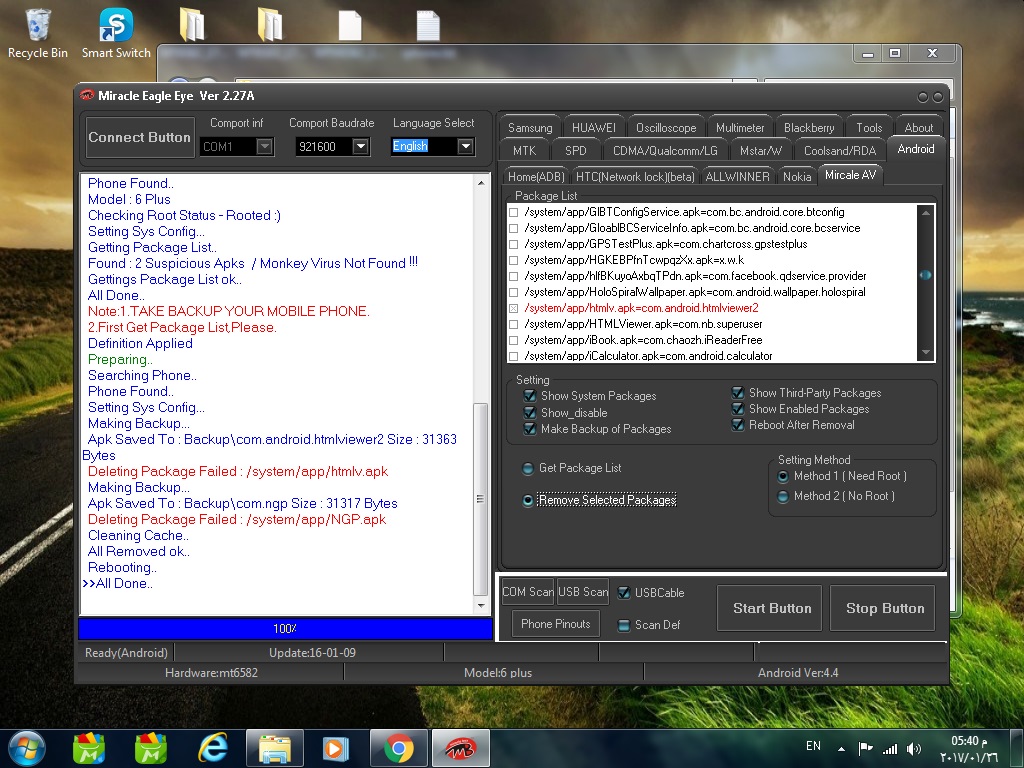This screenshot has width=1024, height=768.
Task: Check the HTMLViewer.apk package checkbox
Action: tap(513, 325)
